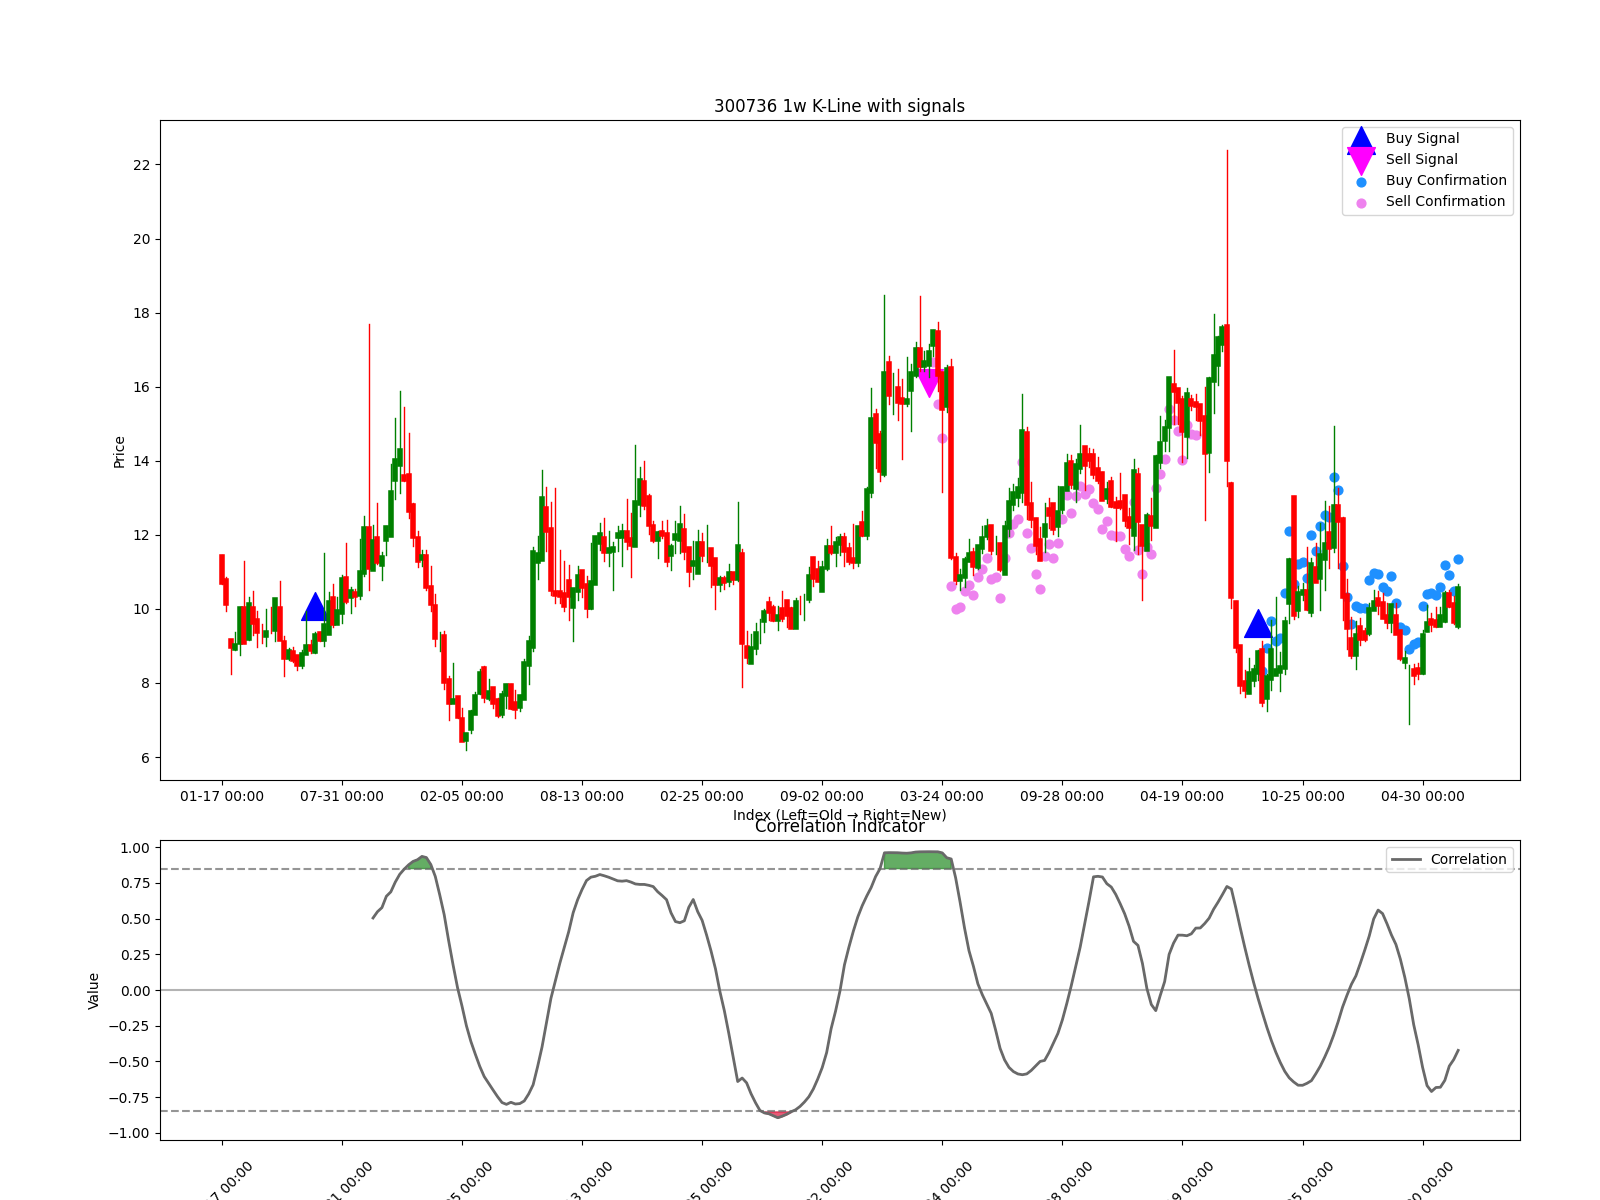
Task: Click the '09-28 00:00' date tick label
Action: point(1062,797)
